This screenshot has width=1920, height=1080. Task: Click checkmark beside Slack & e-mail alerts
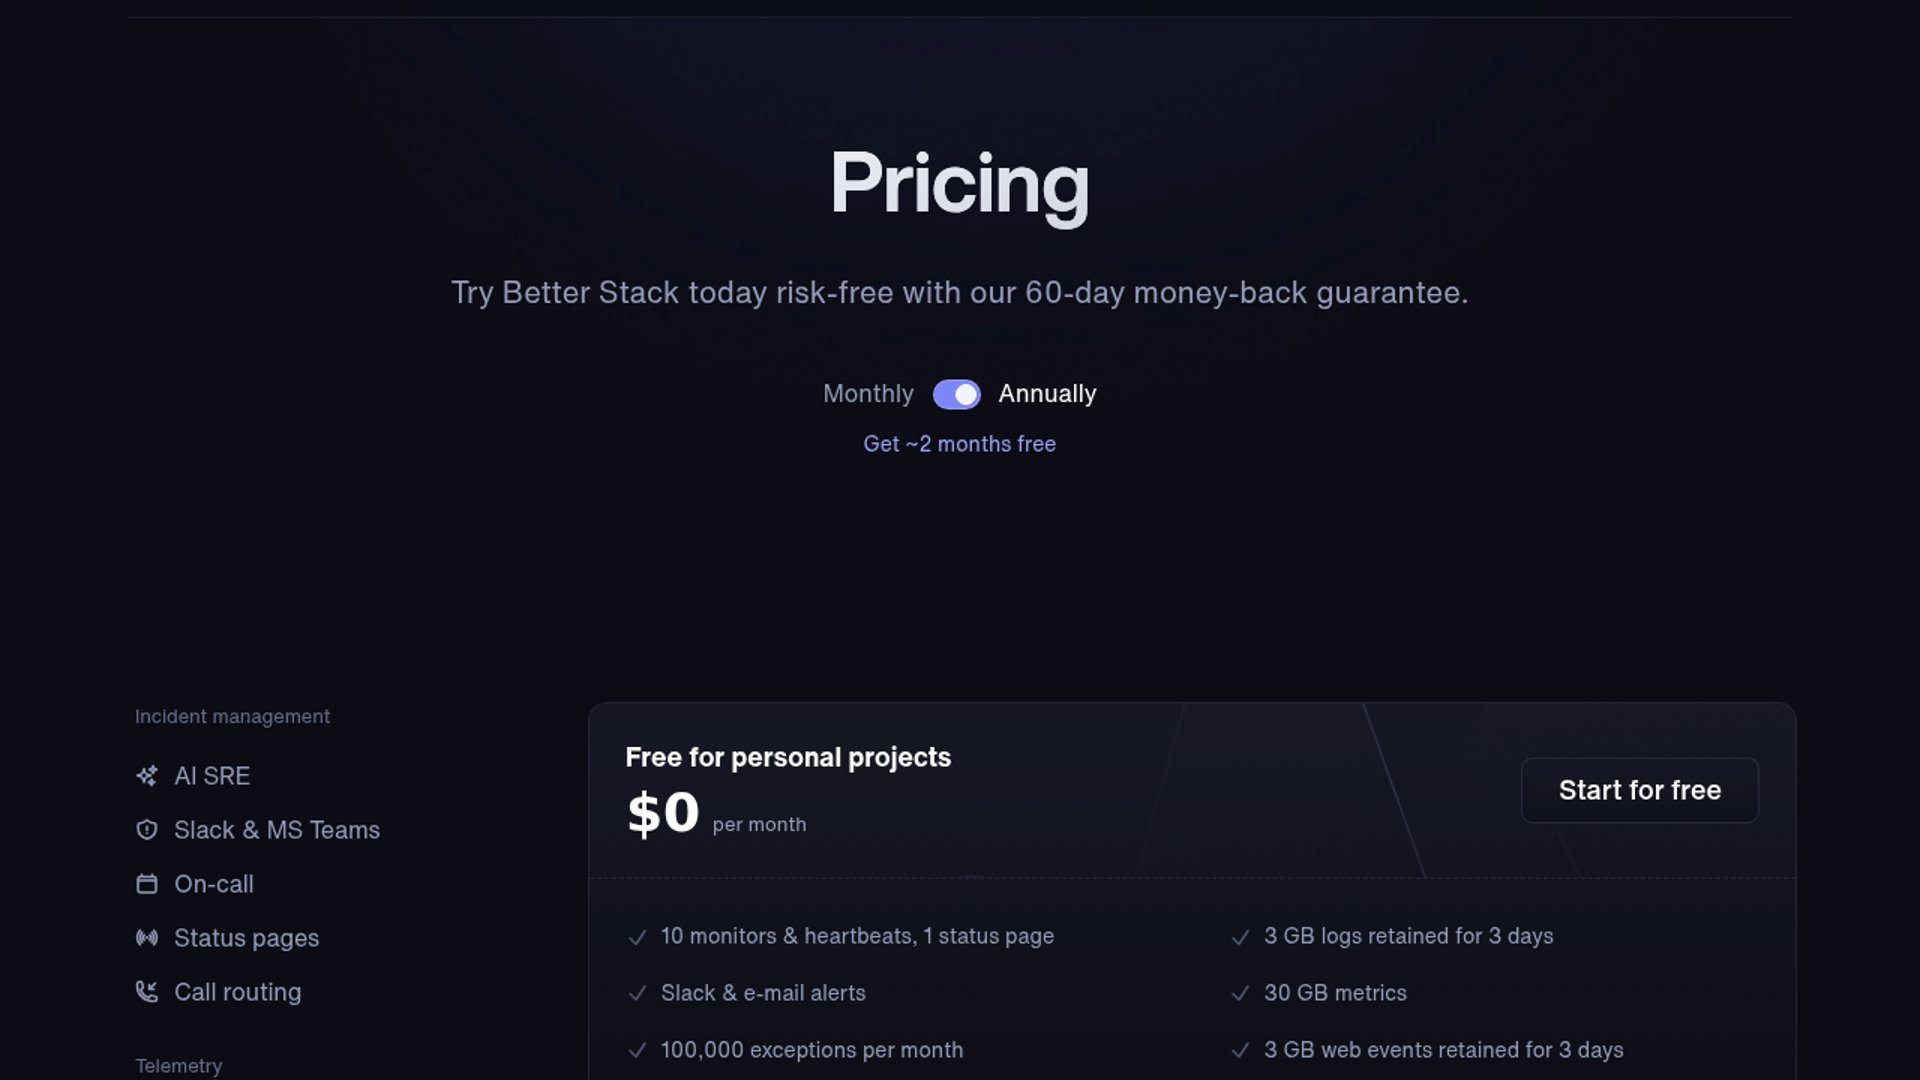click(637, 994)
